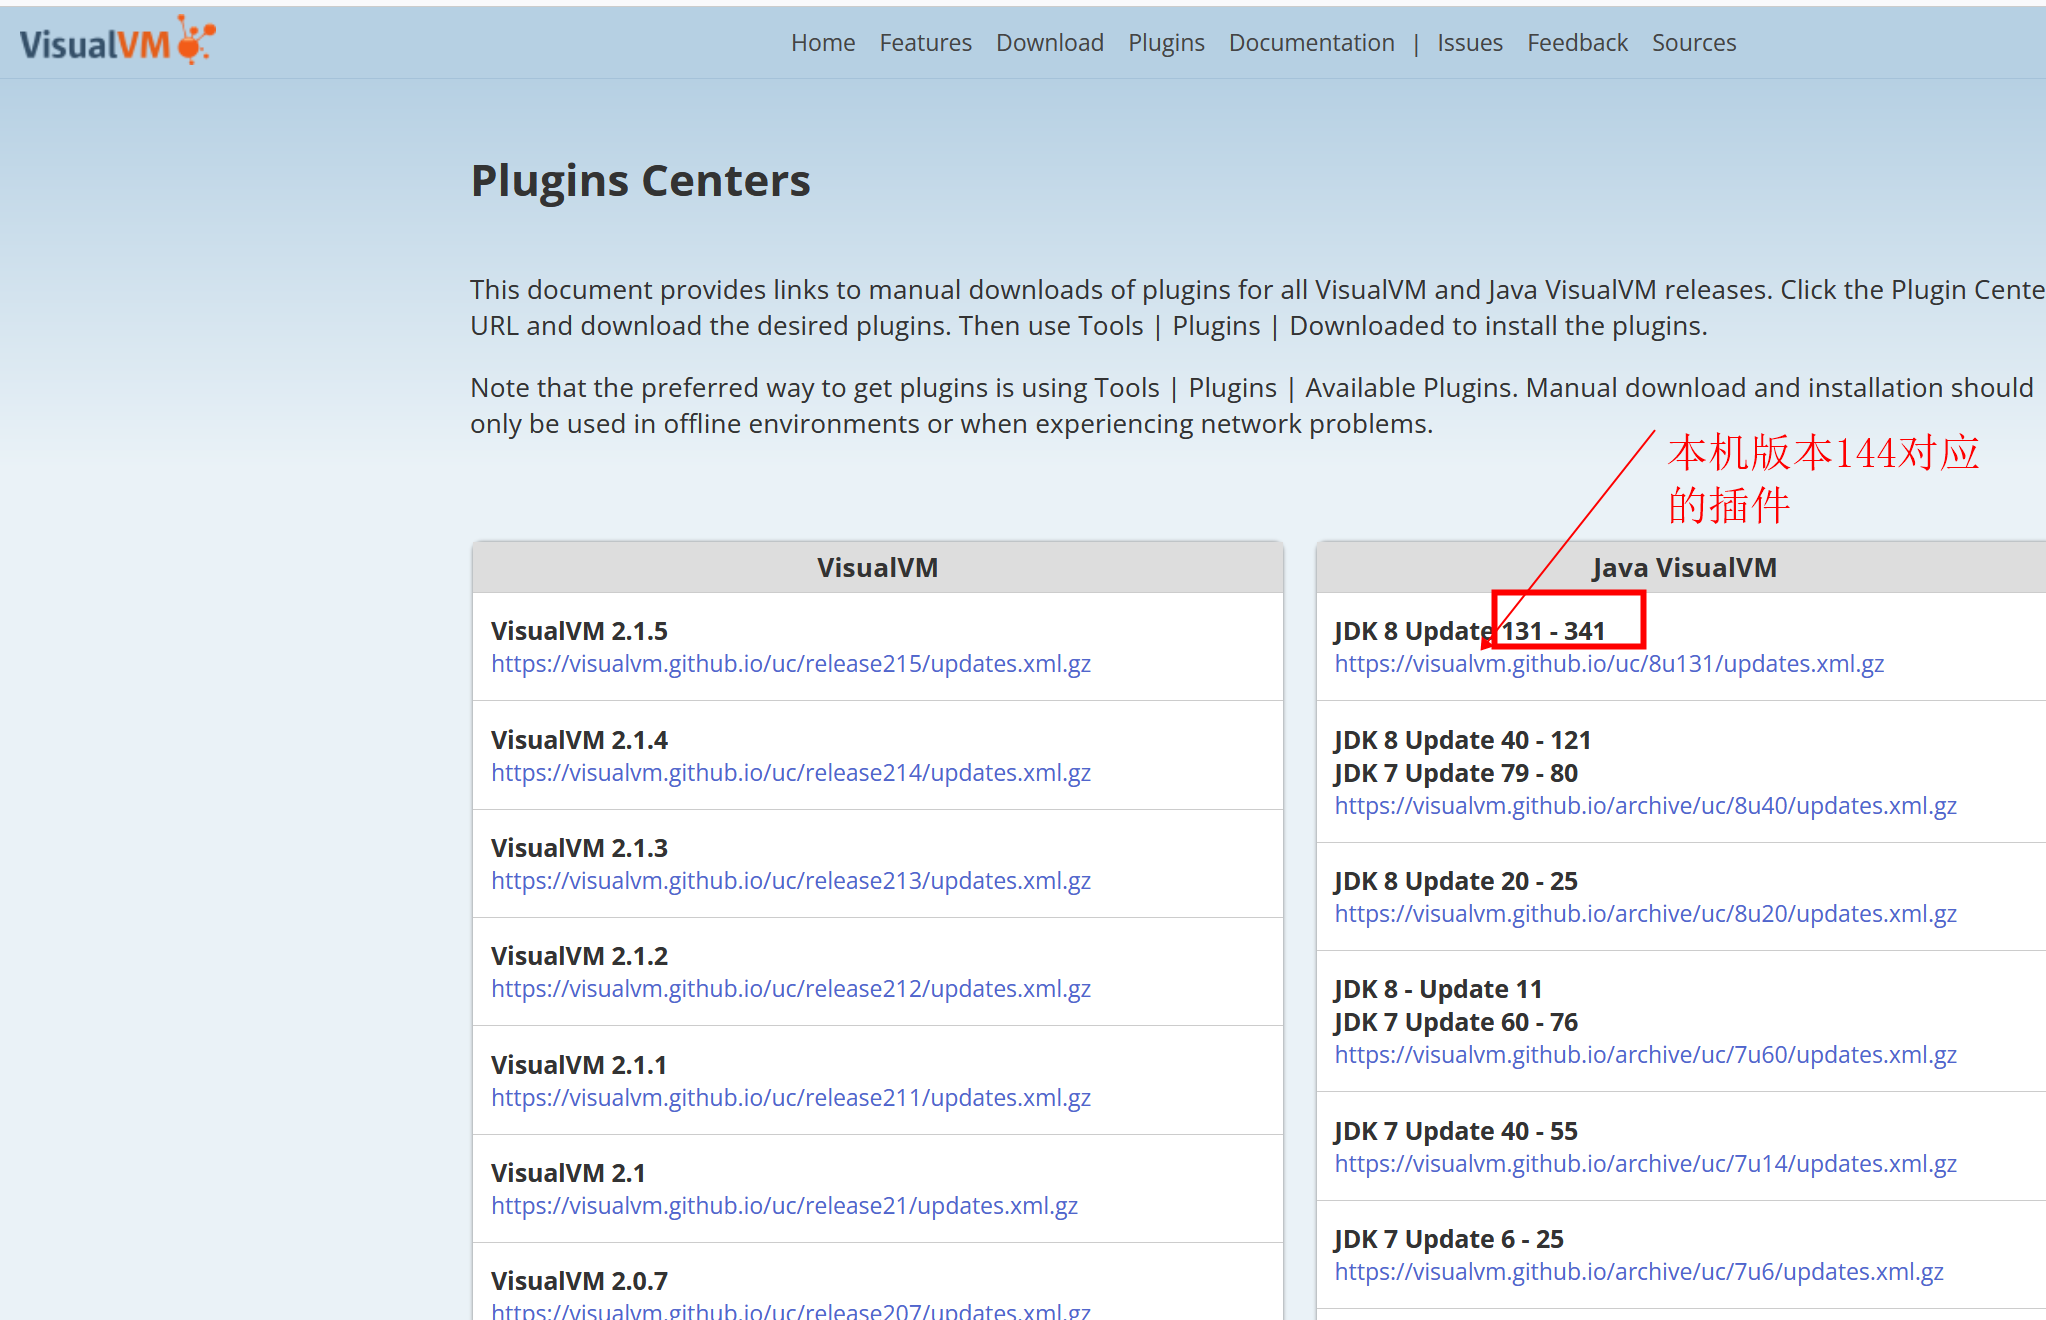
Task: Click the 'JDK 8 Update 131 - 341' title
Action: tap(1469, 631)
